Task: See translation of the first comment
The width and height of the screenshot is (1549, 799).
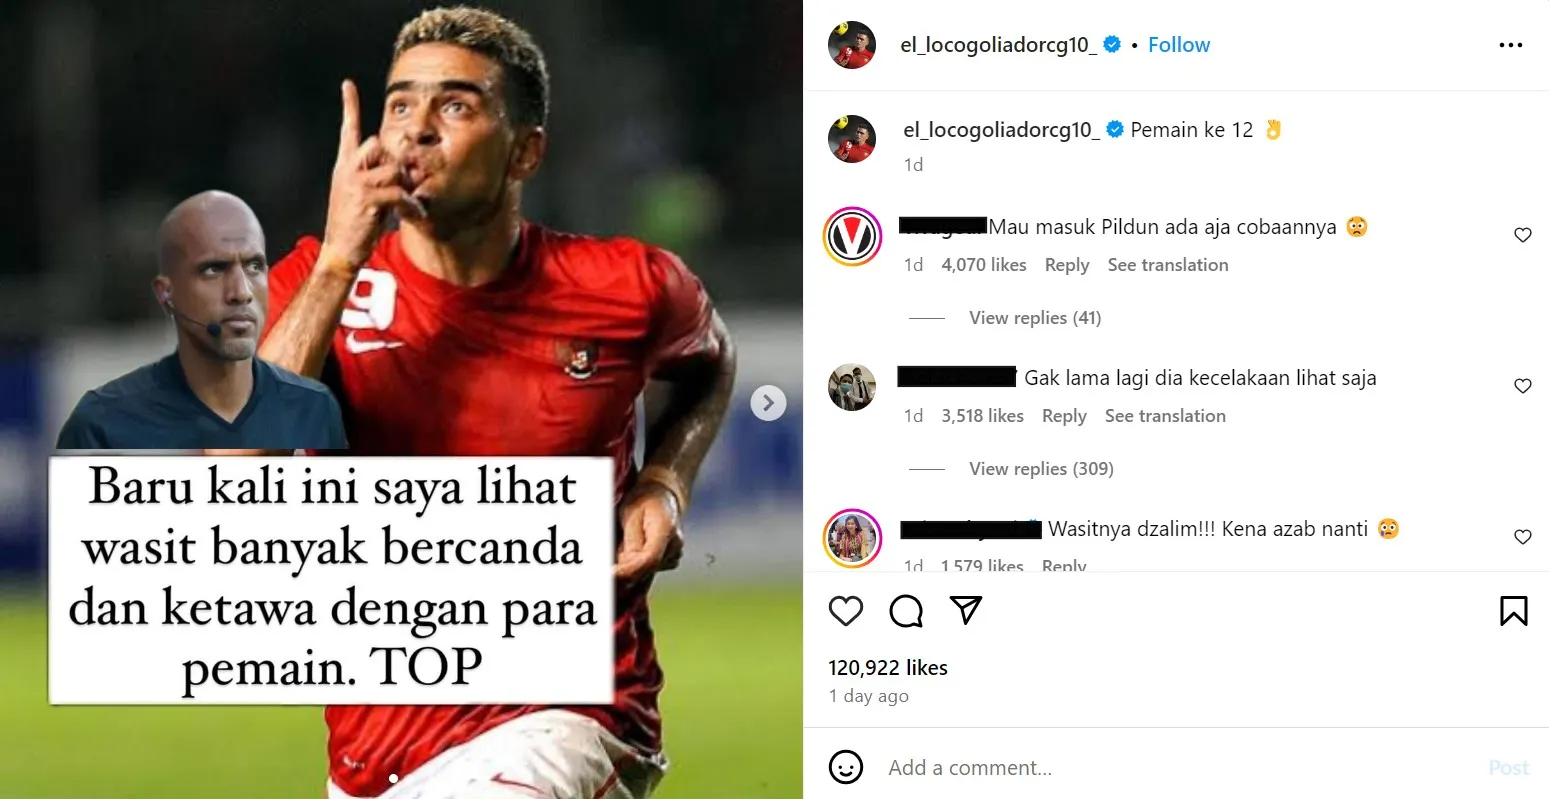Action: tap(1168, 265)
